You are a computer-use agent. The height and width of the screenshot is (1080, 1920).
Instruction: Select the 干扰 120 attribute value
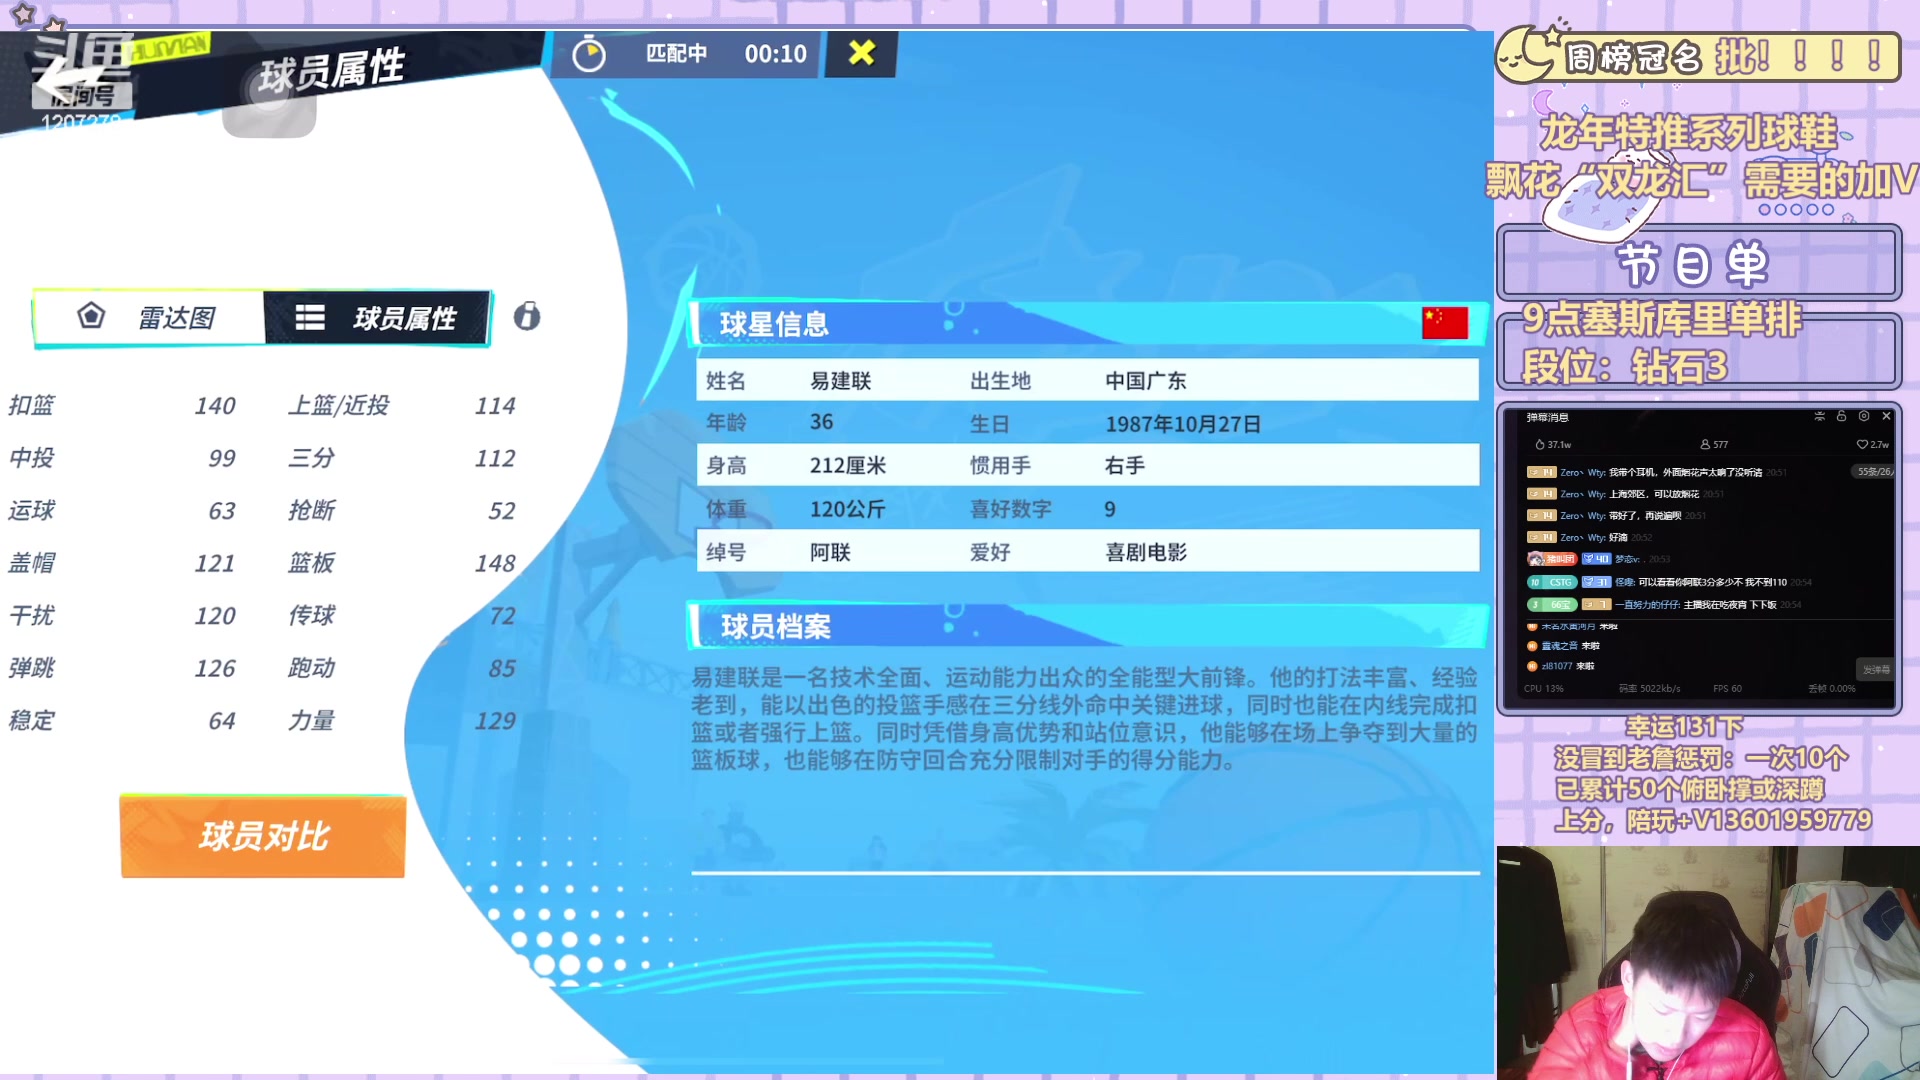(215, 616)
